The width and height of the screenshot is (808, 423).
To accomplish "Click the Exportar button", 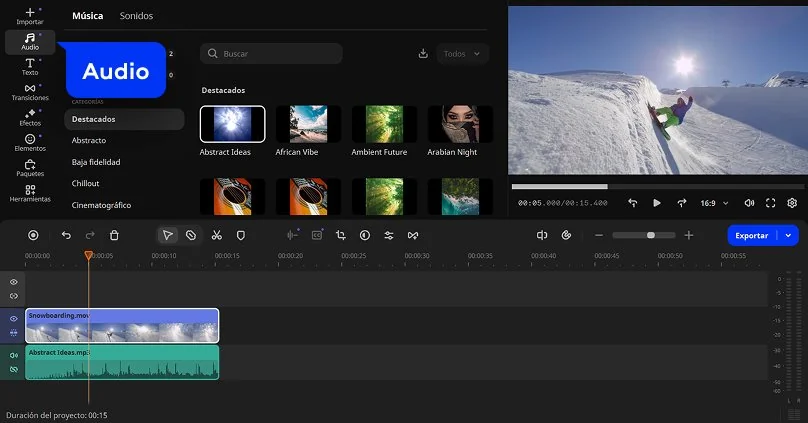I will tap(752, 235).
